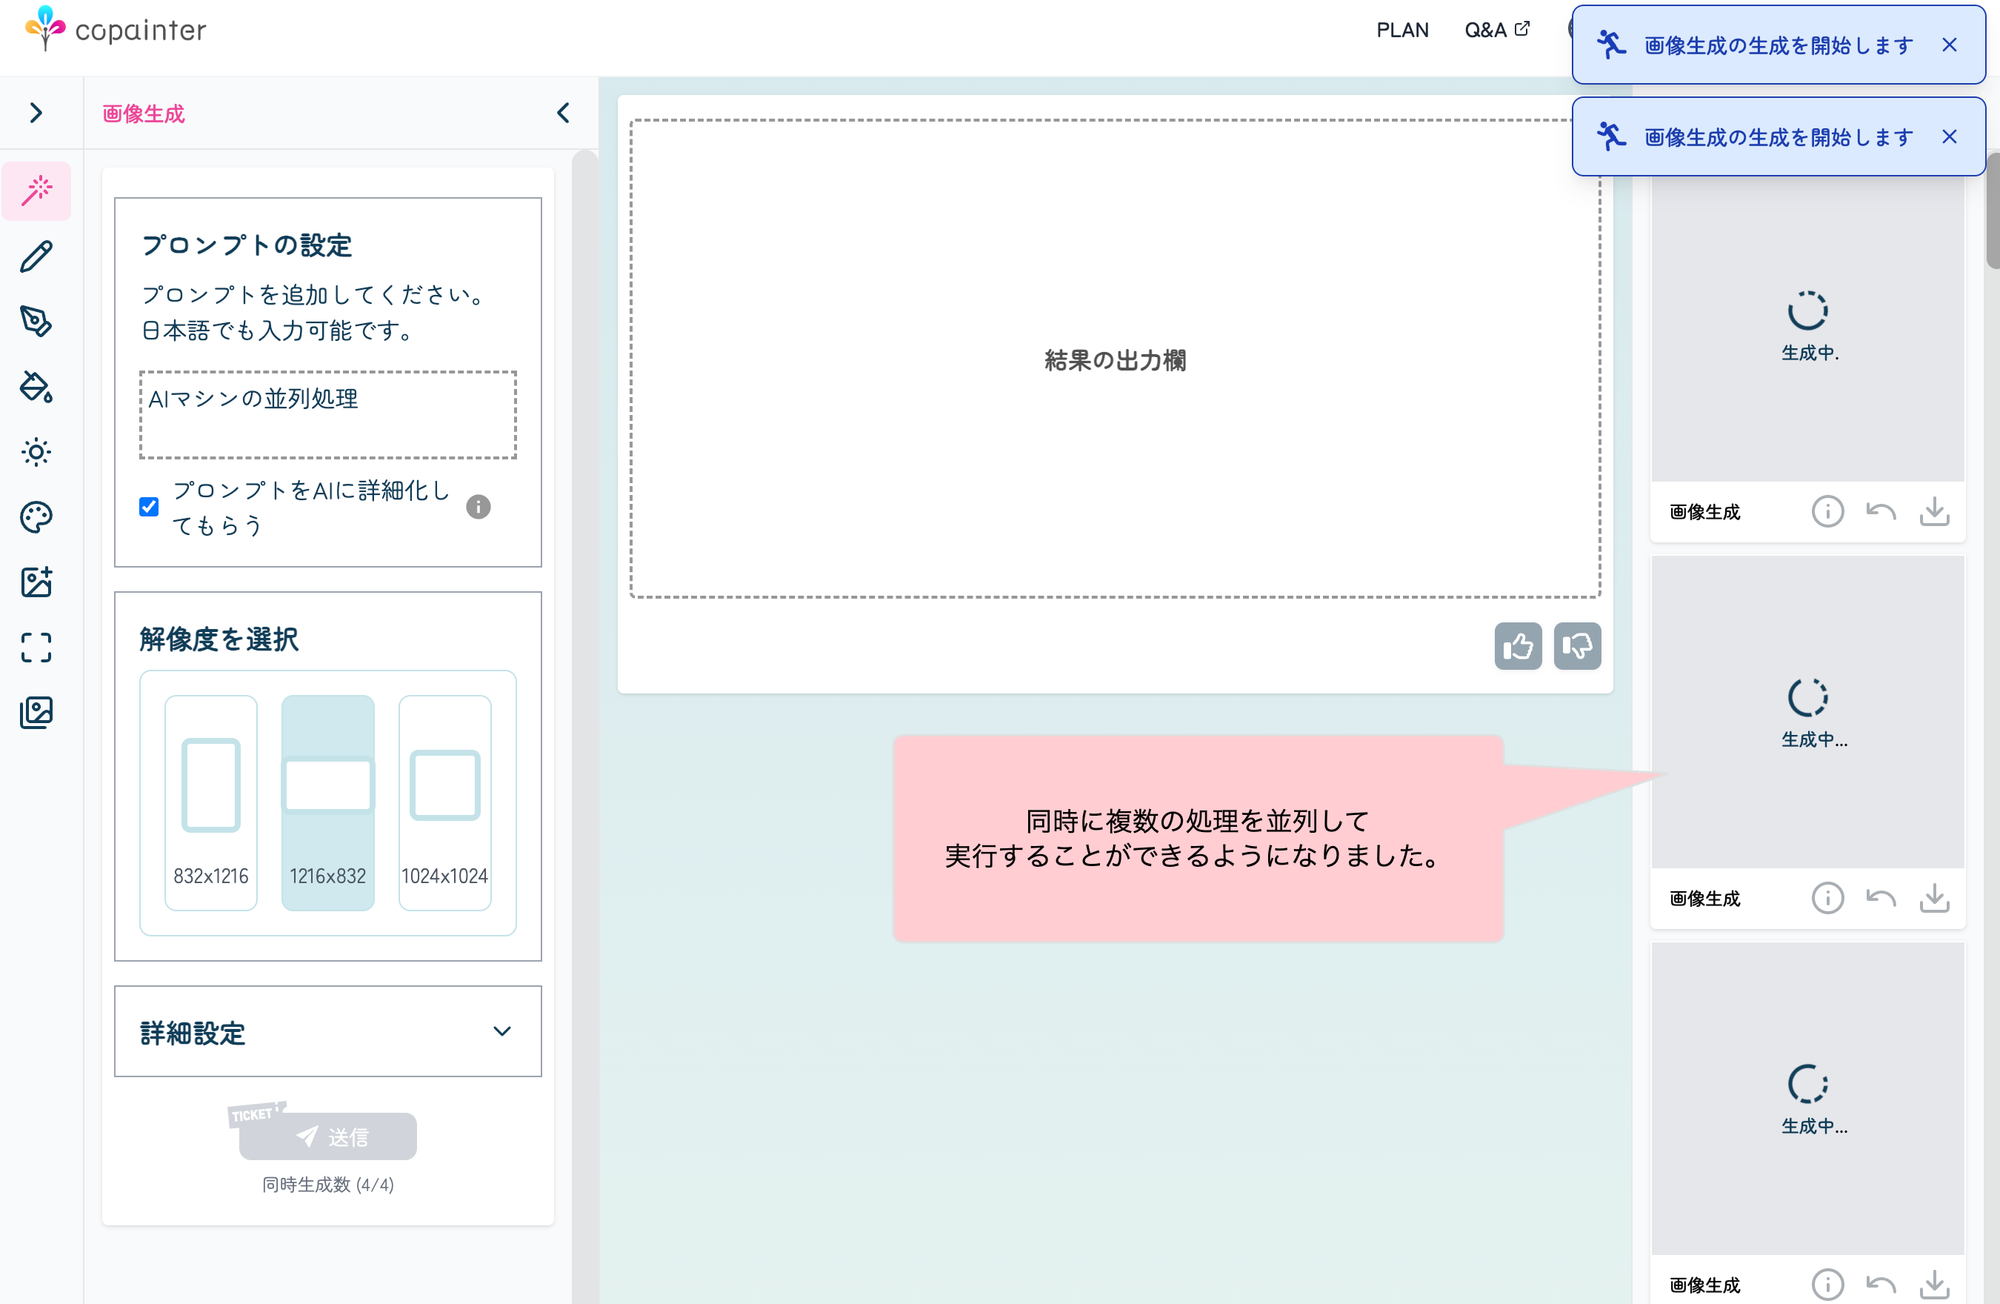The image size is (2000, 1304).
Task: Uncheck the AI prompt elaboration checkbox
Action: tap(149, 507)
